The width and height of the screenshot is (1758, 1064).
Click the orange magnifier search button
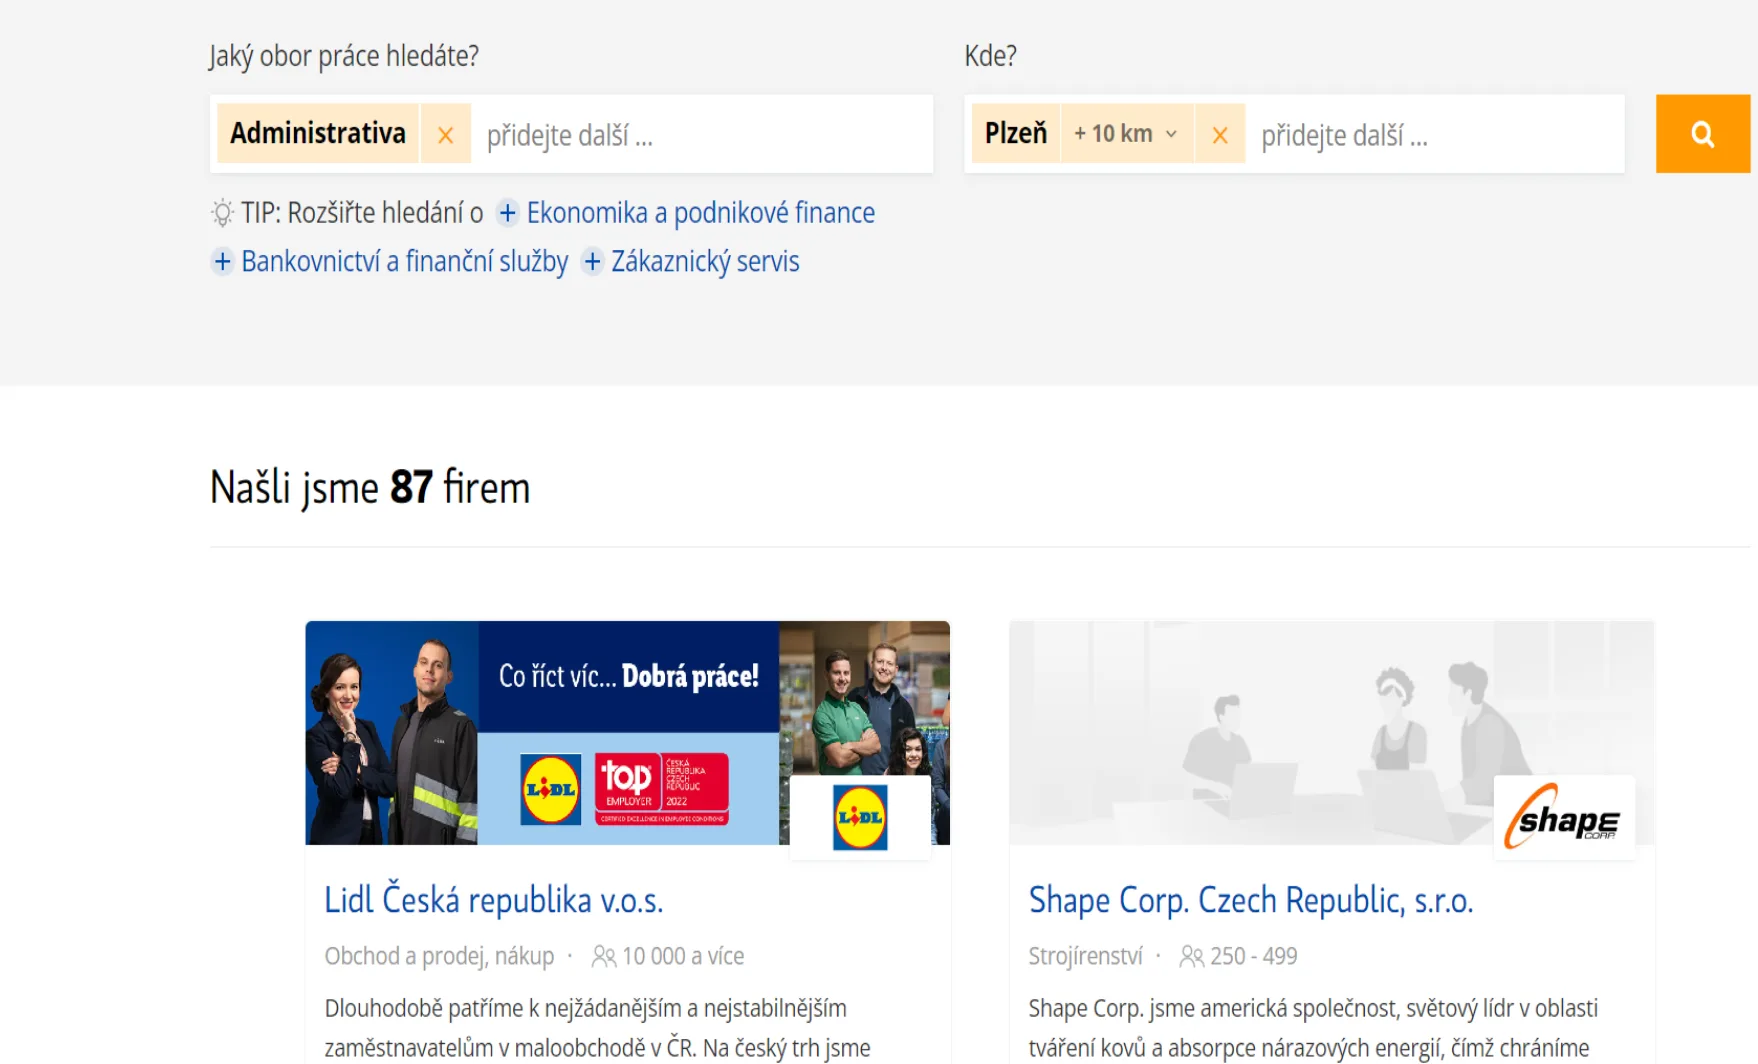click(1702, 134)
